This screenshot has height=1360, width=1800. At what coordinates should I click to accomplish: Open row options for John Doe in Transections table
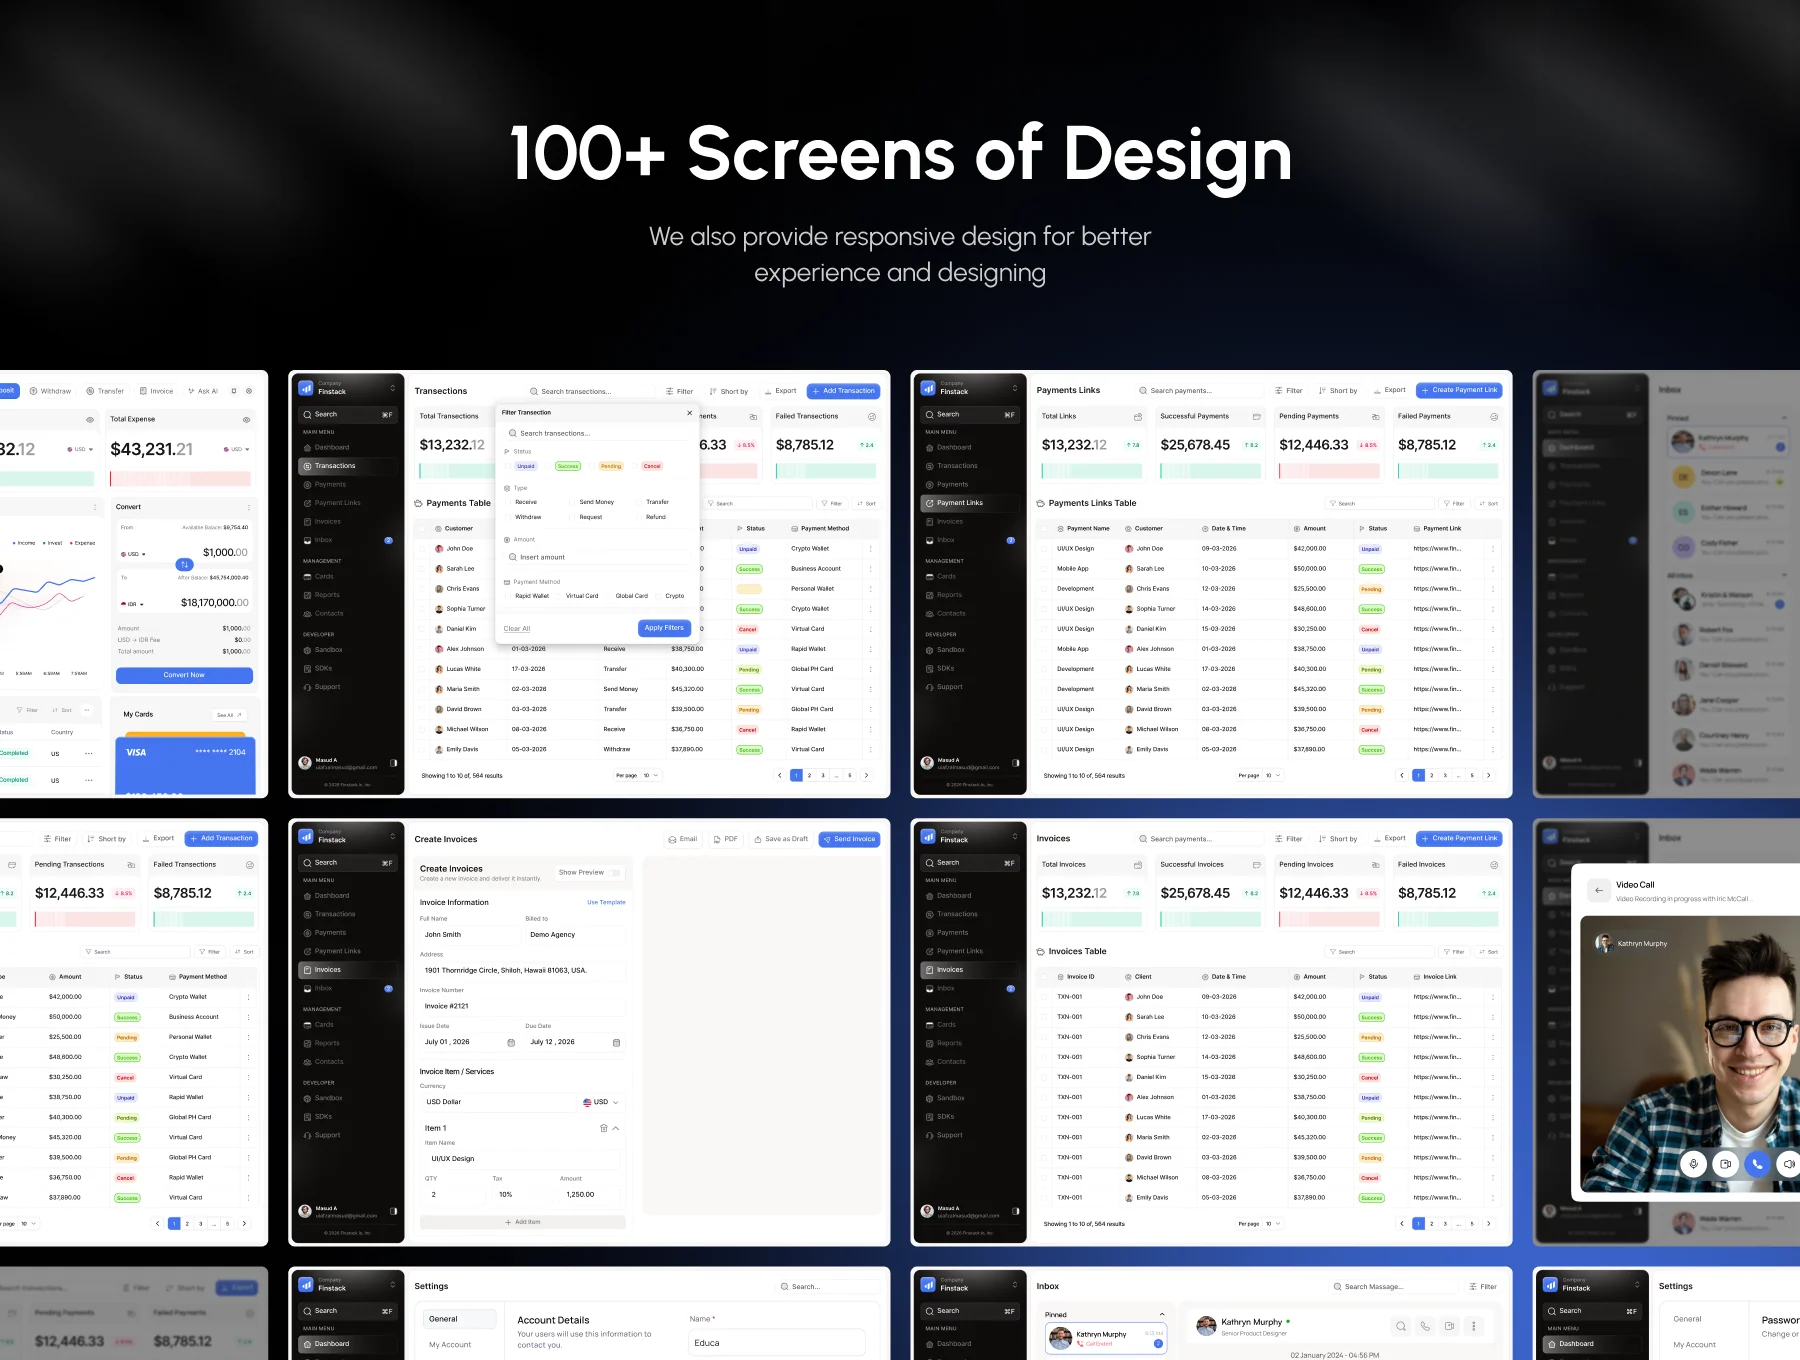[870, 549]
